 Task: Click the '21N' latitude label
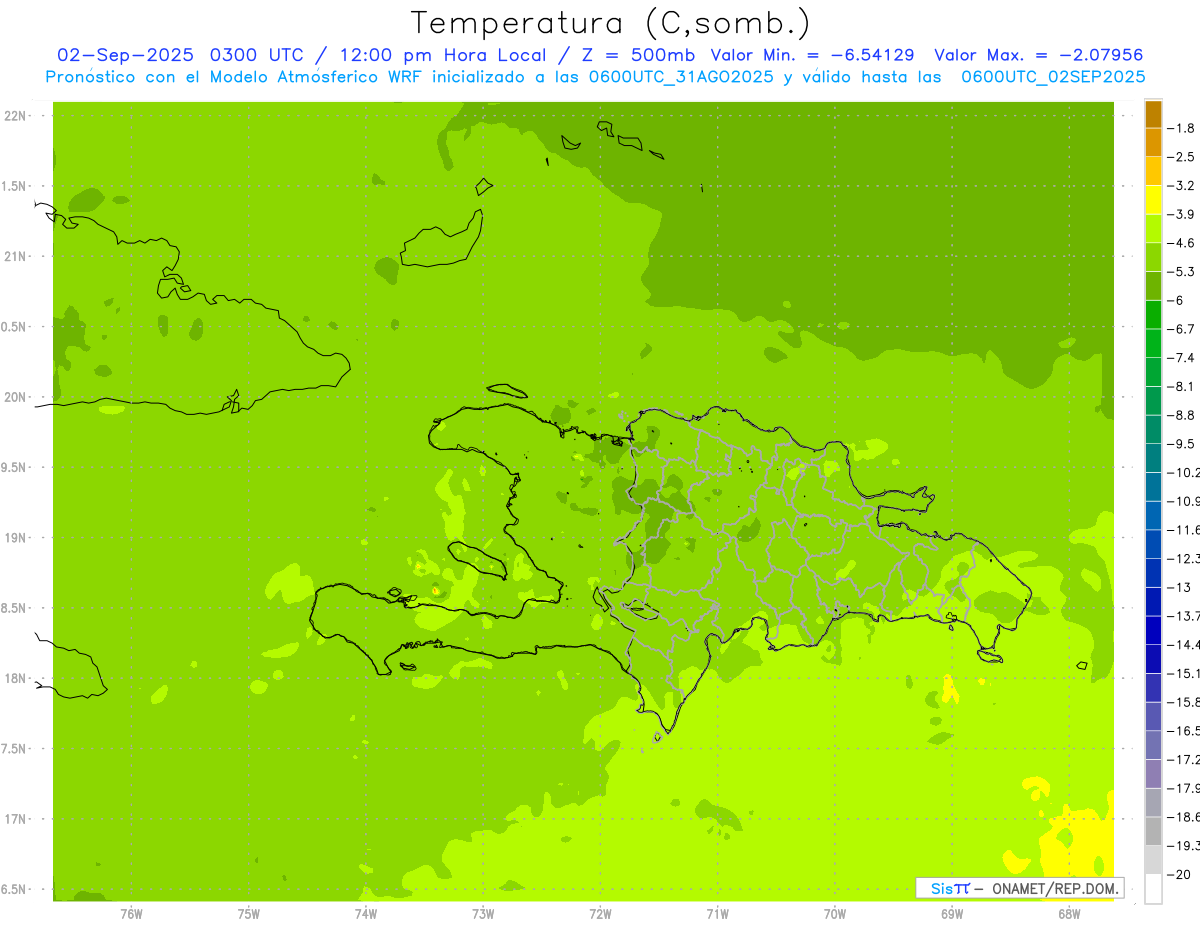15,257
